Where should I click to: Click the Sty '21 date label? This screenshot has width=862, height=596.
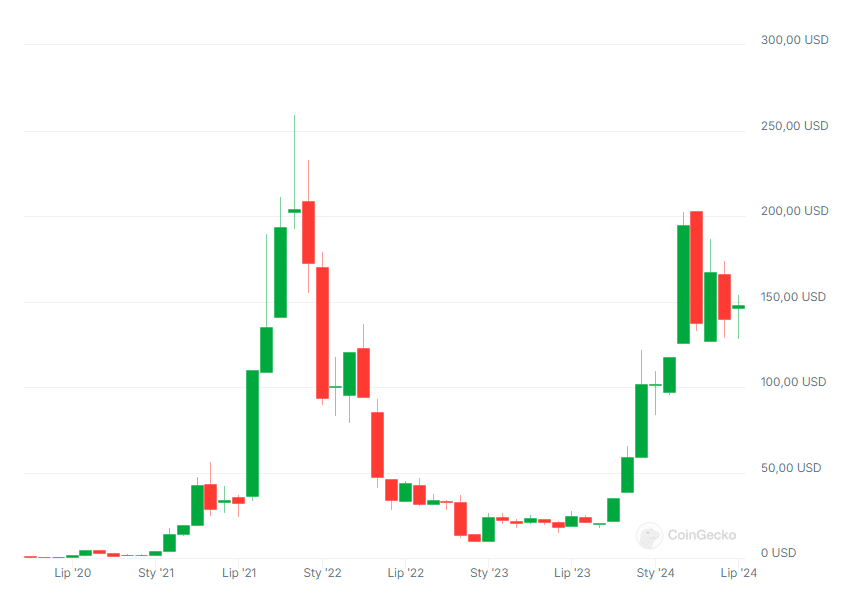[x=155, y=573]
